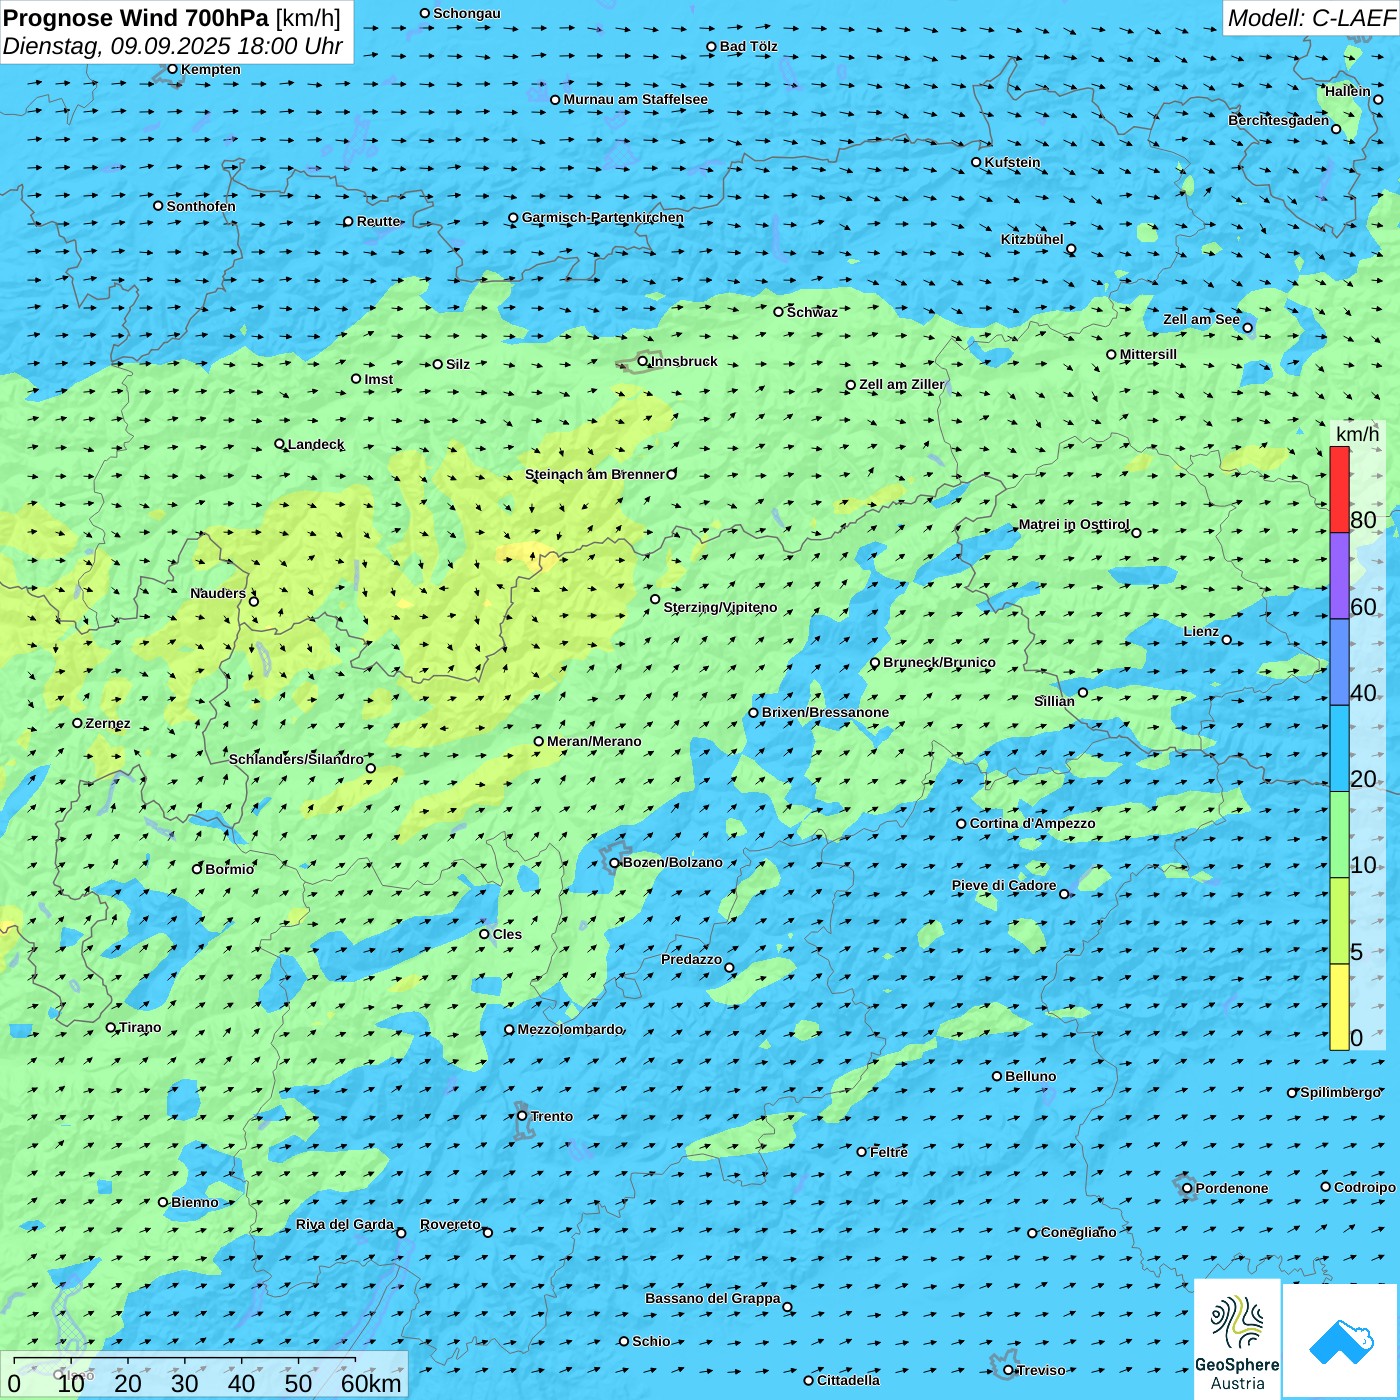This screenshot has width=1400, height=1400.
Task: Click the 'Lienz' label
Action: coord(1201,631)
